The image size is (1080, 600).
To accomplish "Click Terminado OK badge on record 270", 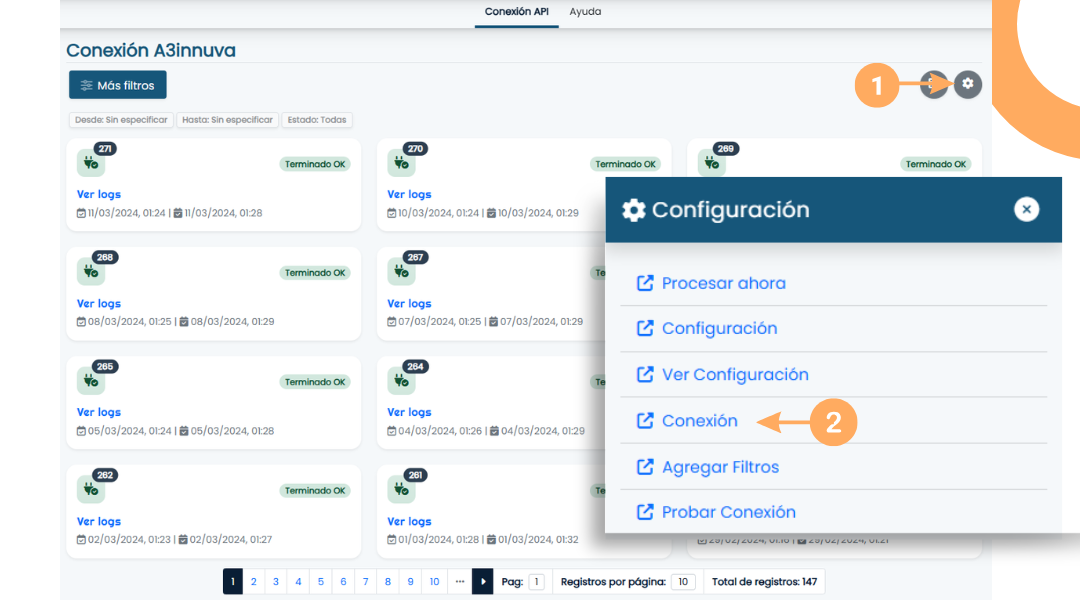I will tap(625, 164).
